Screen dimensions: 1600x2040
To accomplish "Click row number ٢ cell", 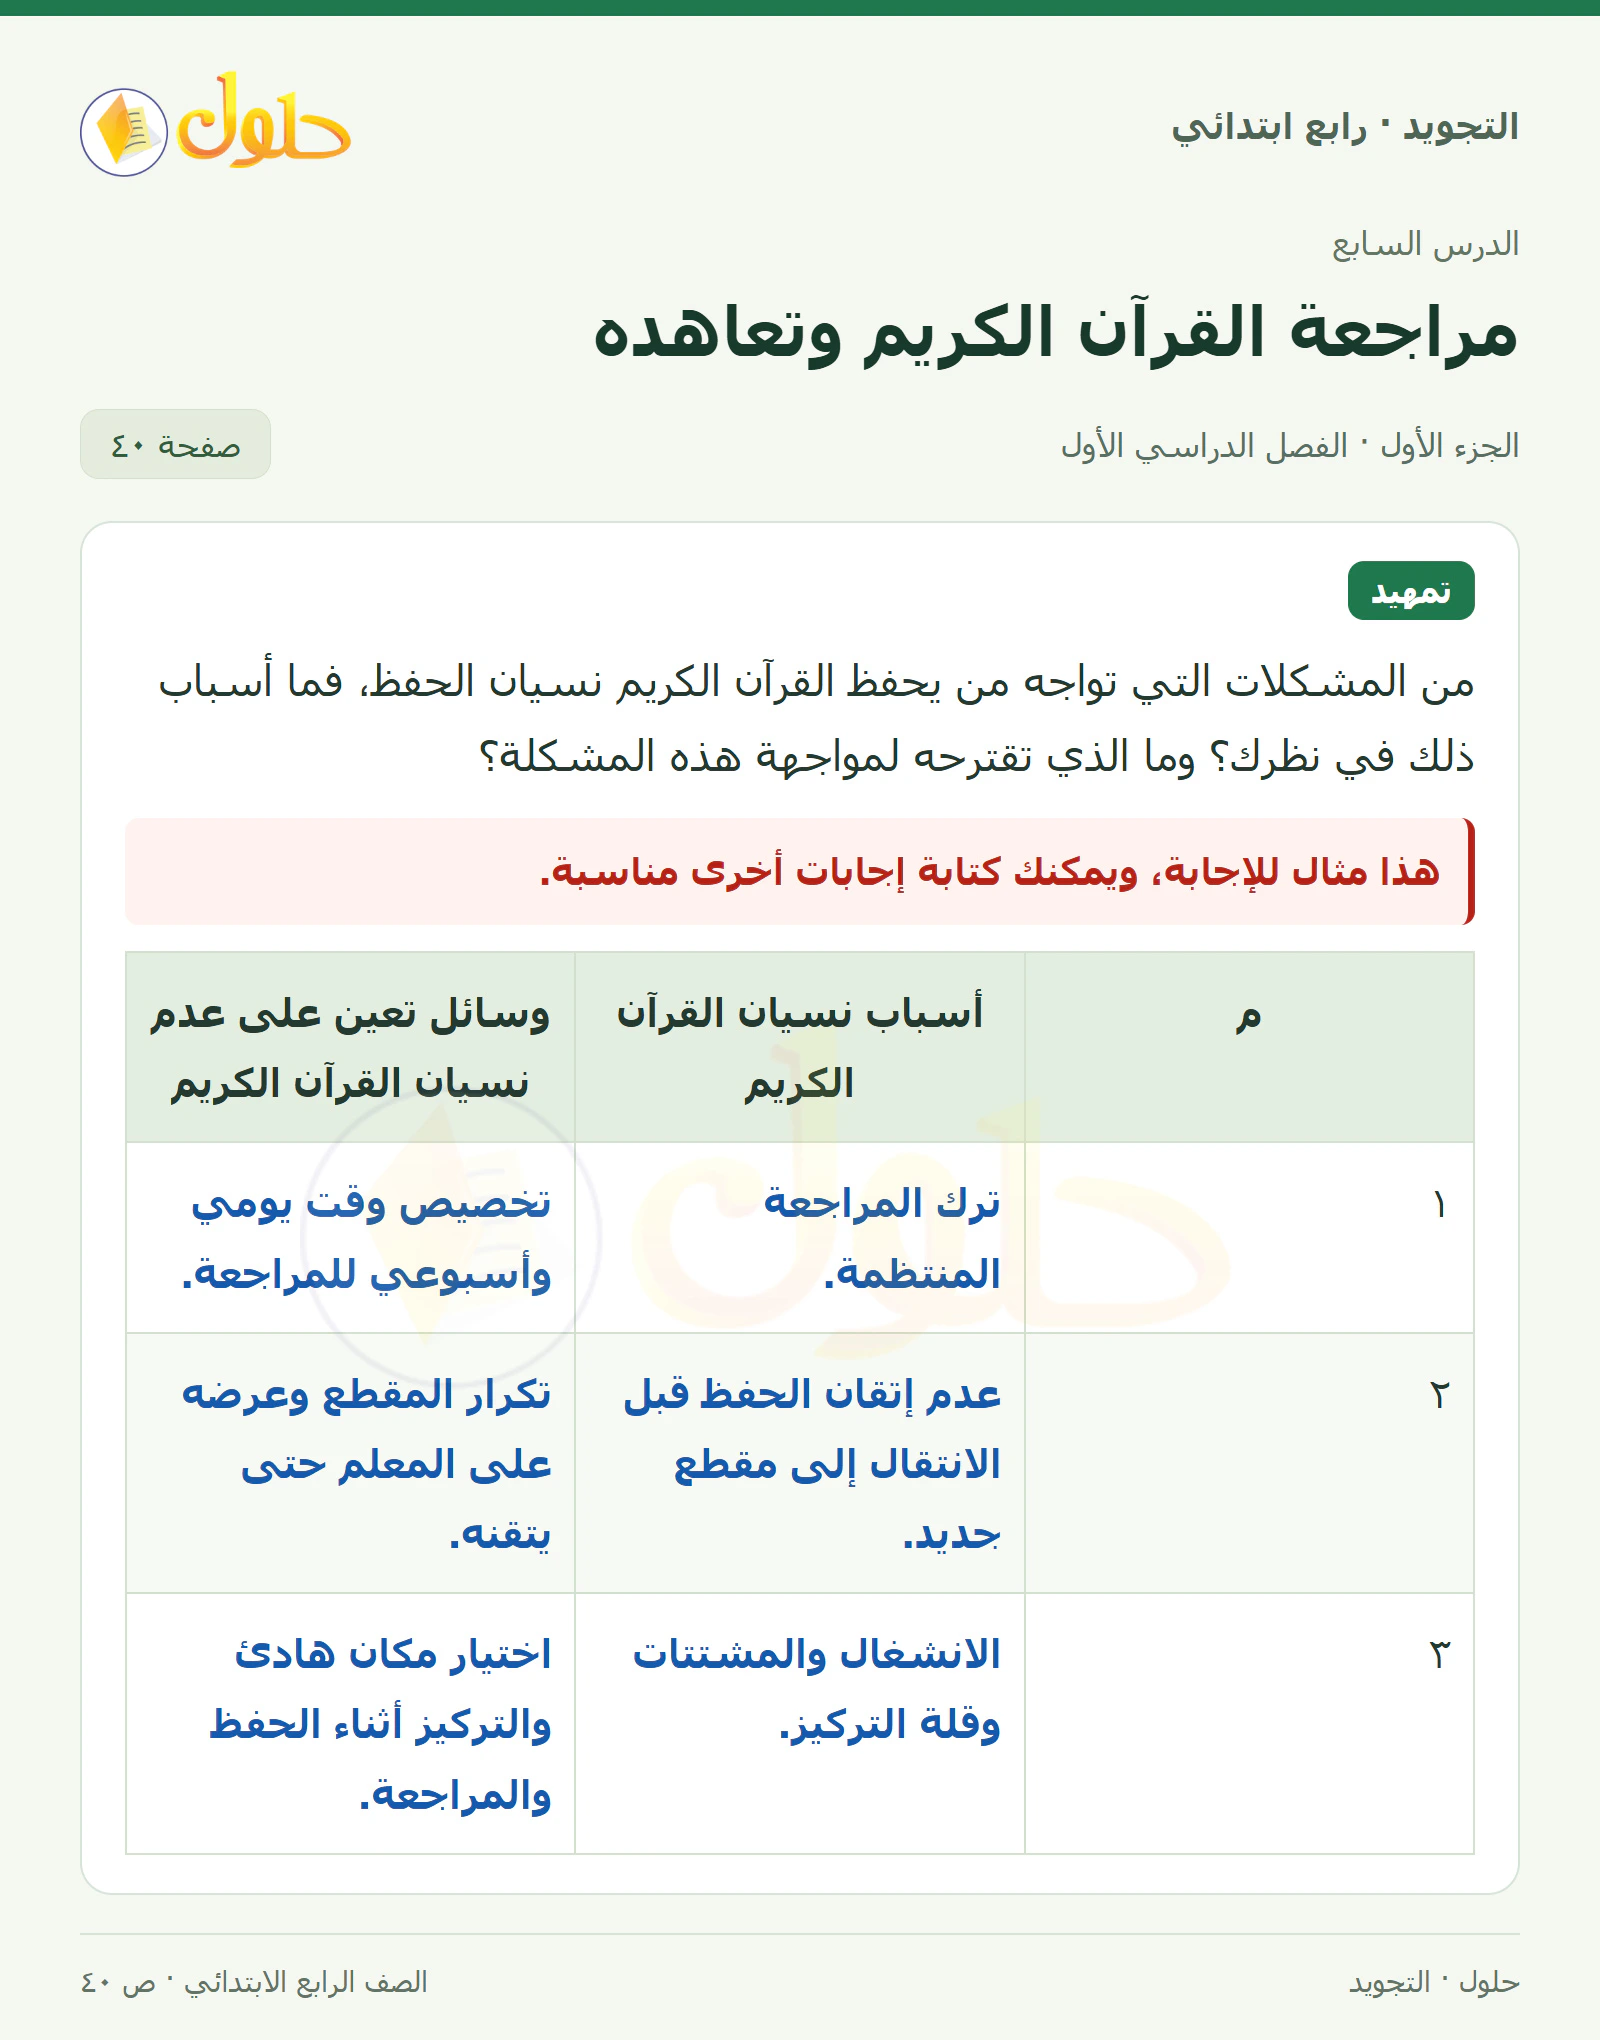I will pos(1249,1463).
